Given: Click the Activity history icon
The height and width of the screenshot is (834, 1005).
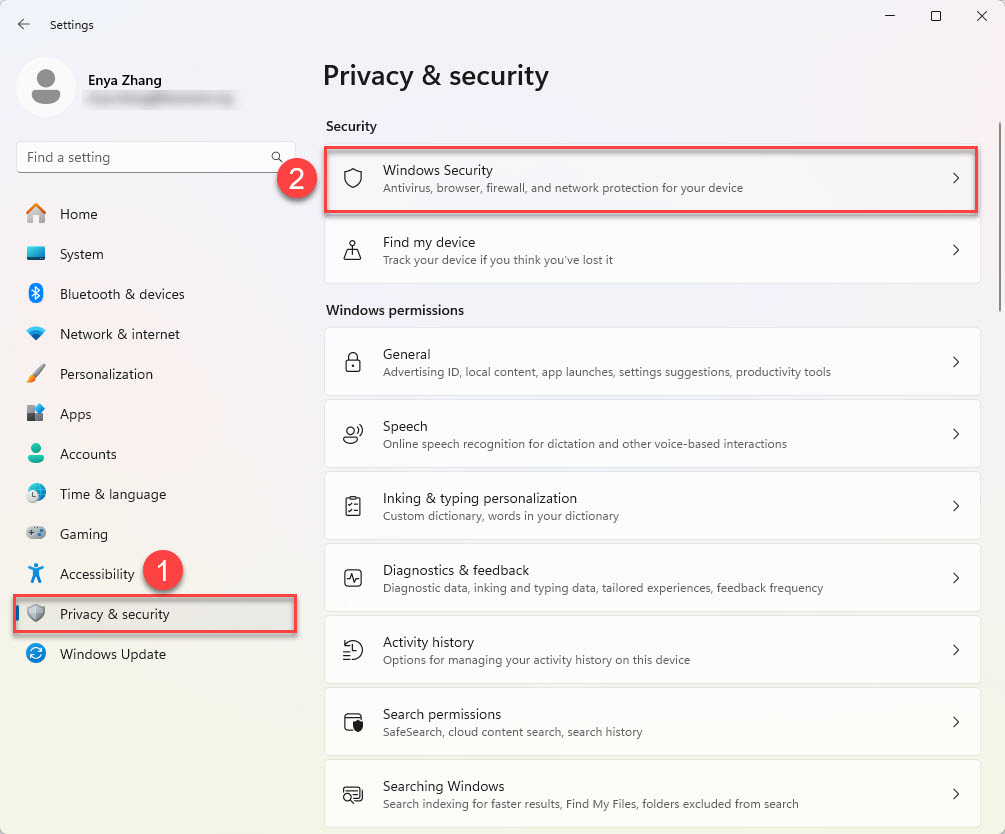Looking at the screenshot, I should (352, 650).
